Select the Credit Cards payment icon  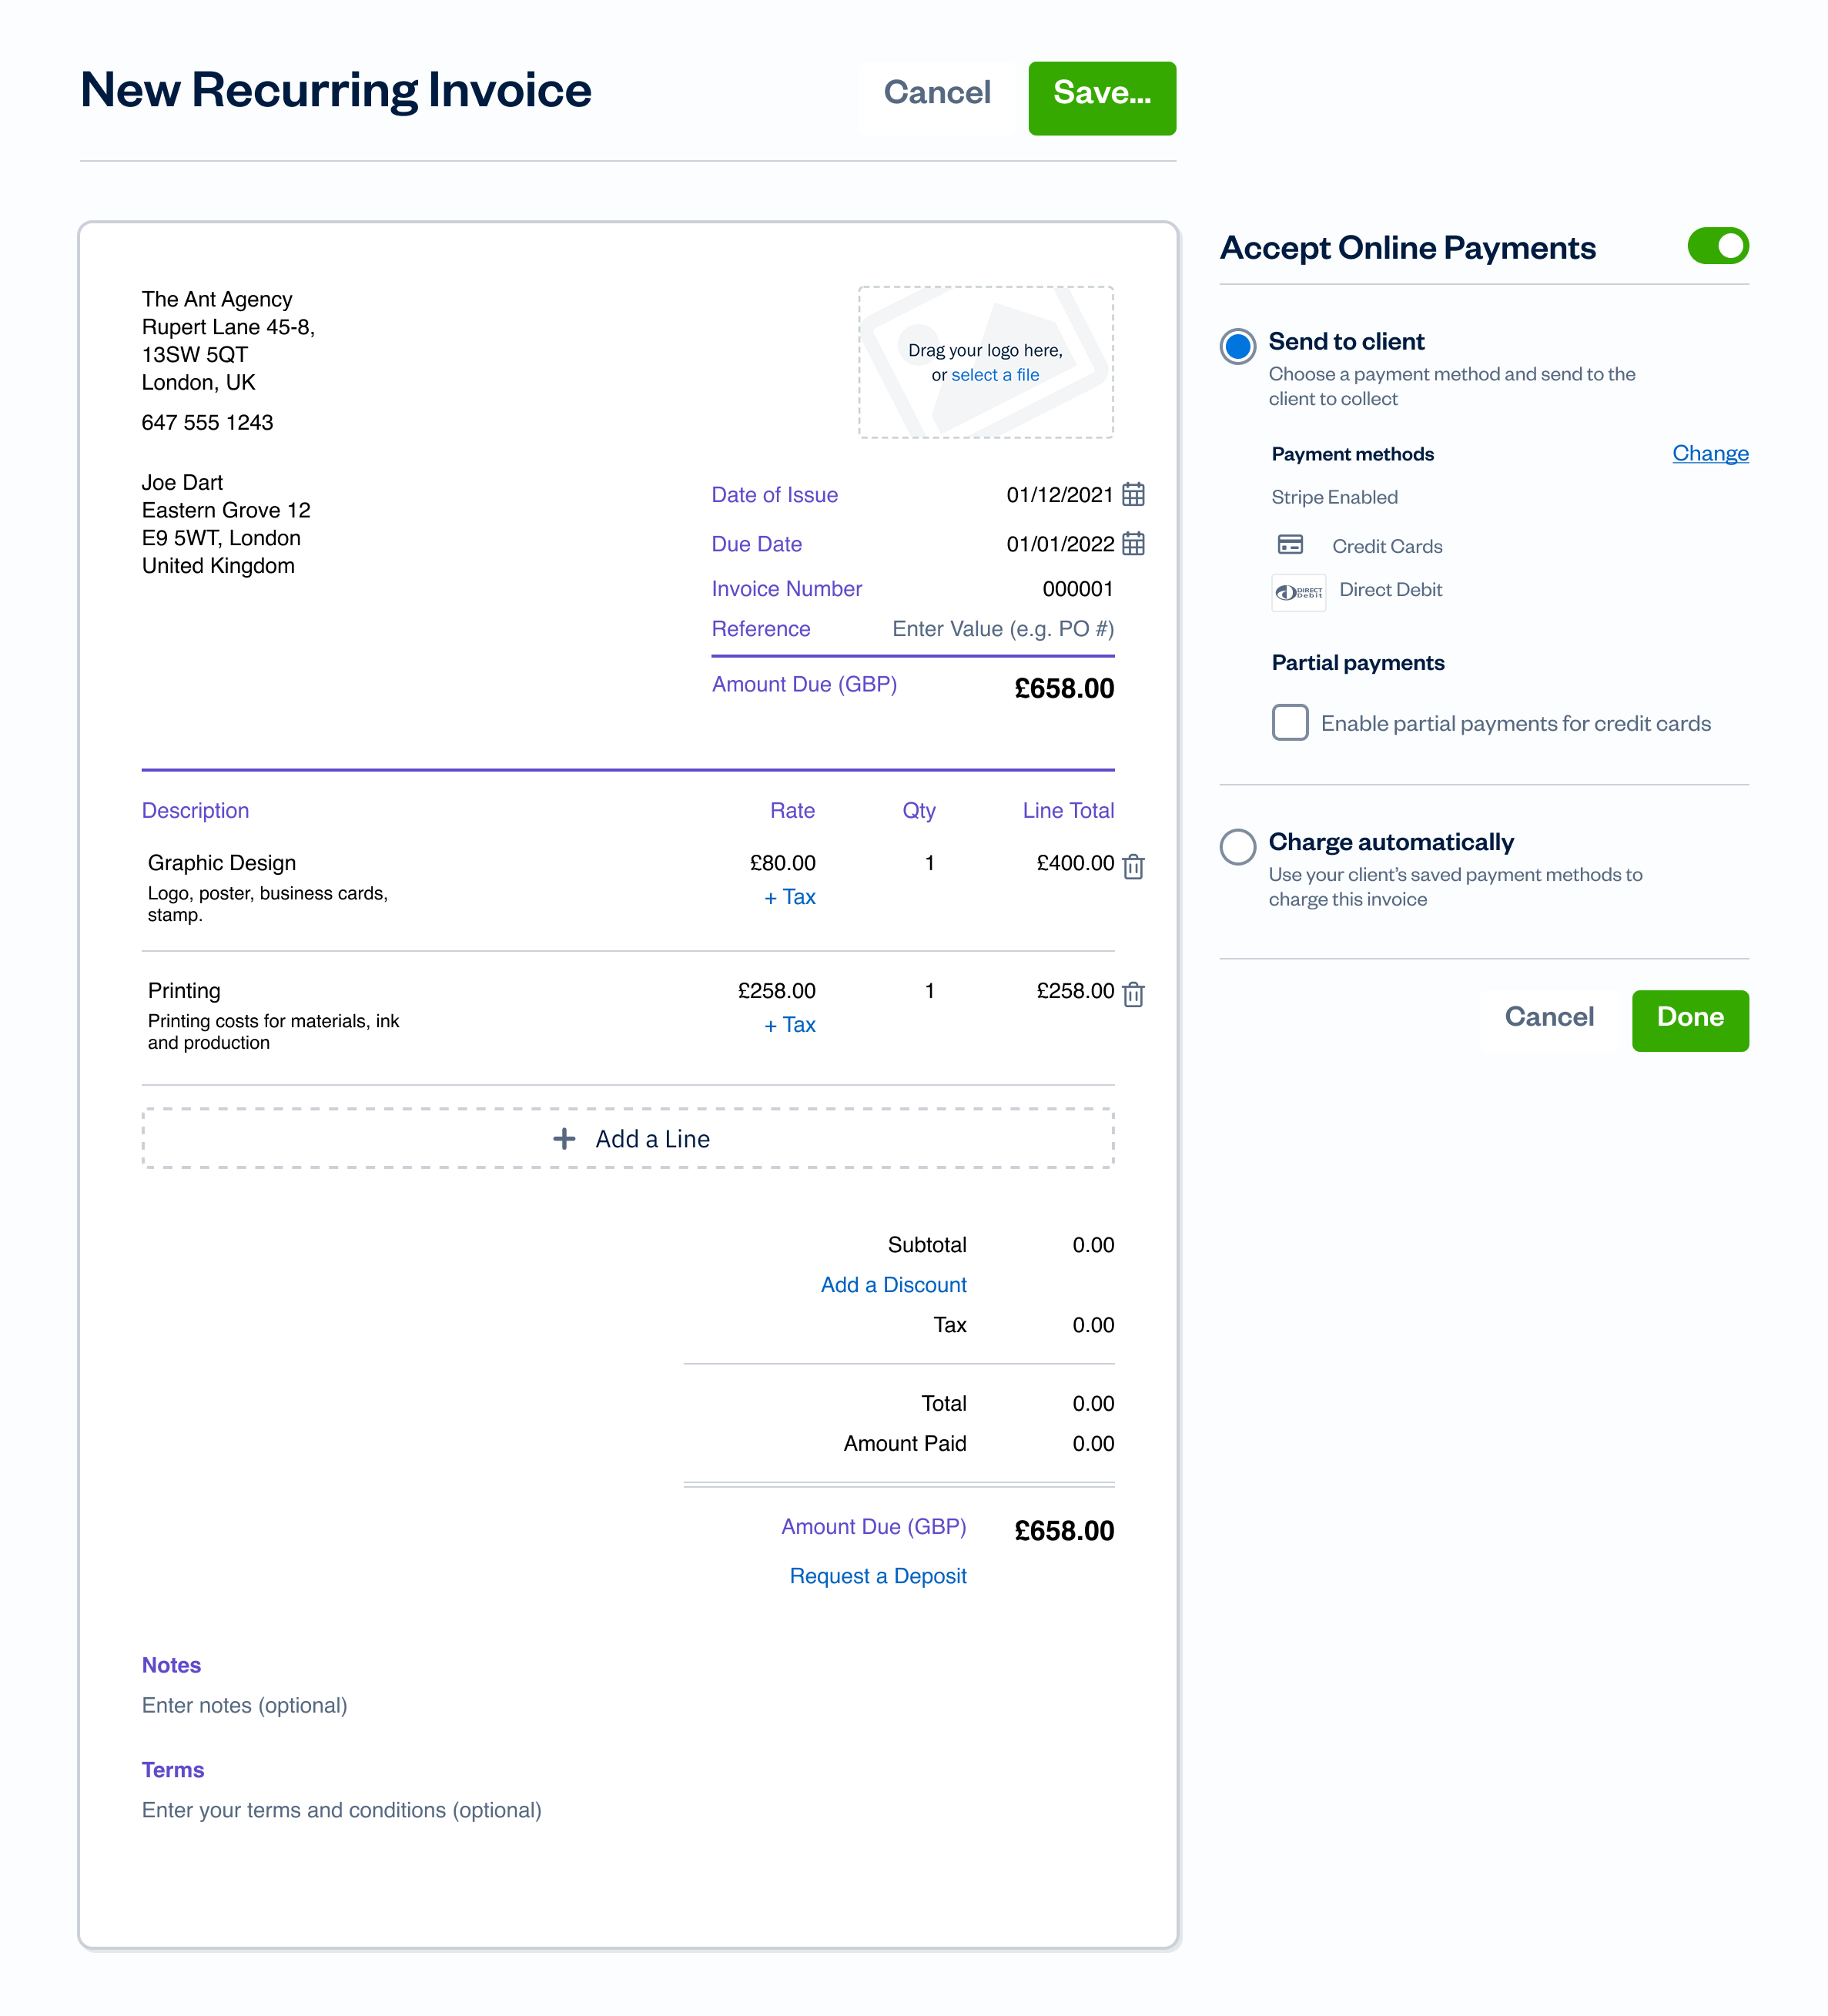coord(1290,545)
